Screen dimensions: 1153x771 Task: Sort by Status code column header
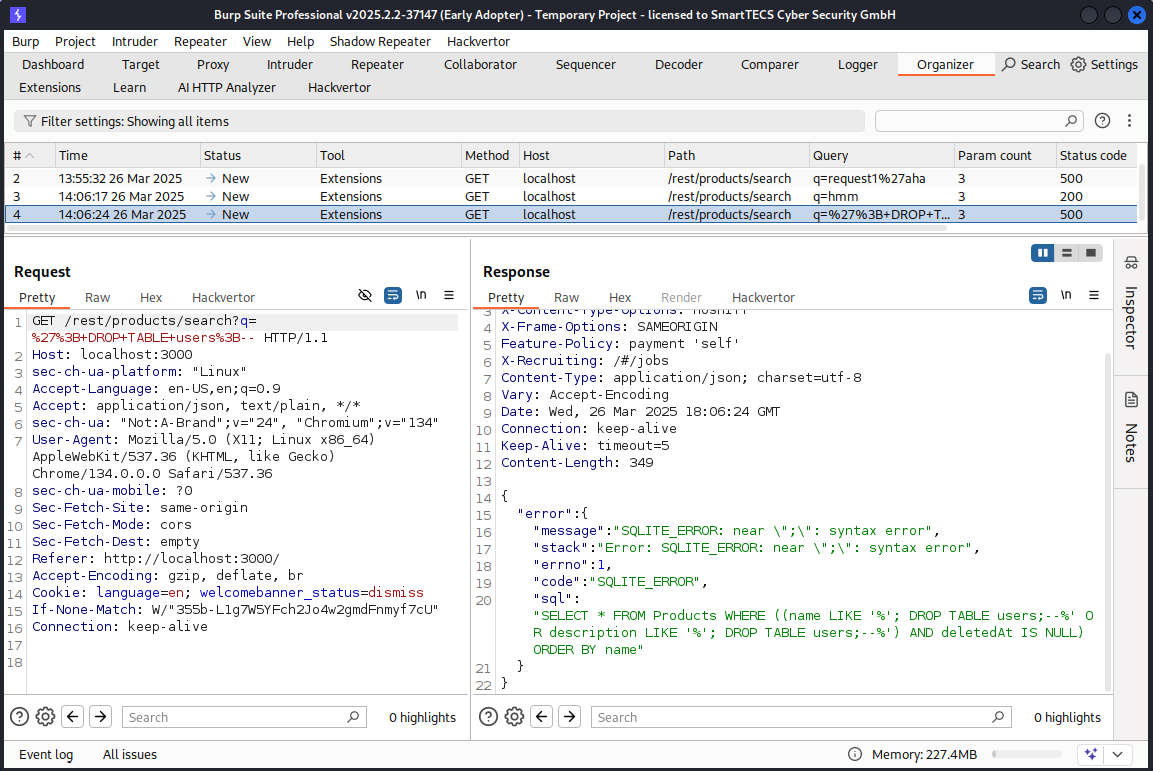click(1094, 155)
